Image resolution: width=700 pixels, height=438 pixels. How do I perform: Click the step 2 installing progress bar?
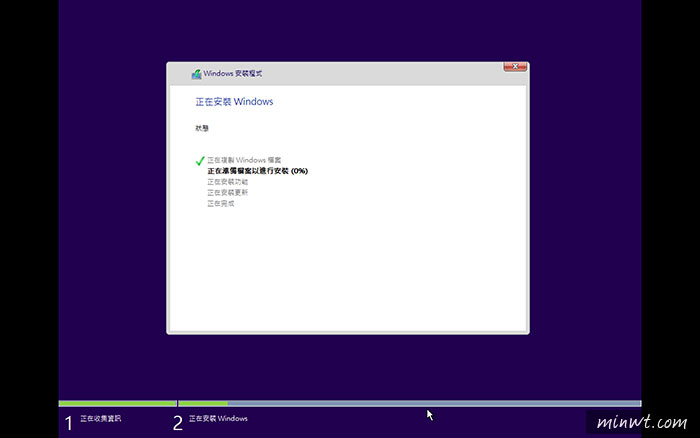pos(410,404)
